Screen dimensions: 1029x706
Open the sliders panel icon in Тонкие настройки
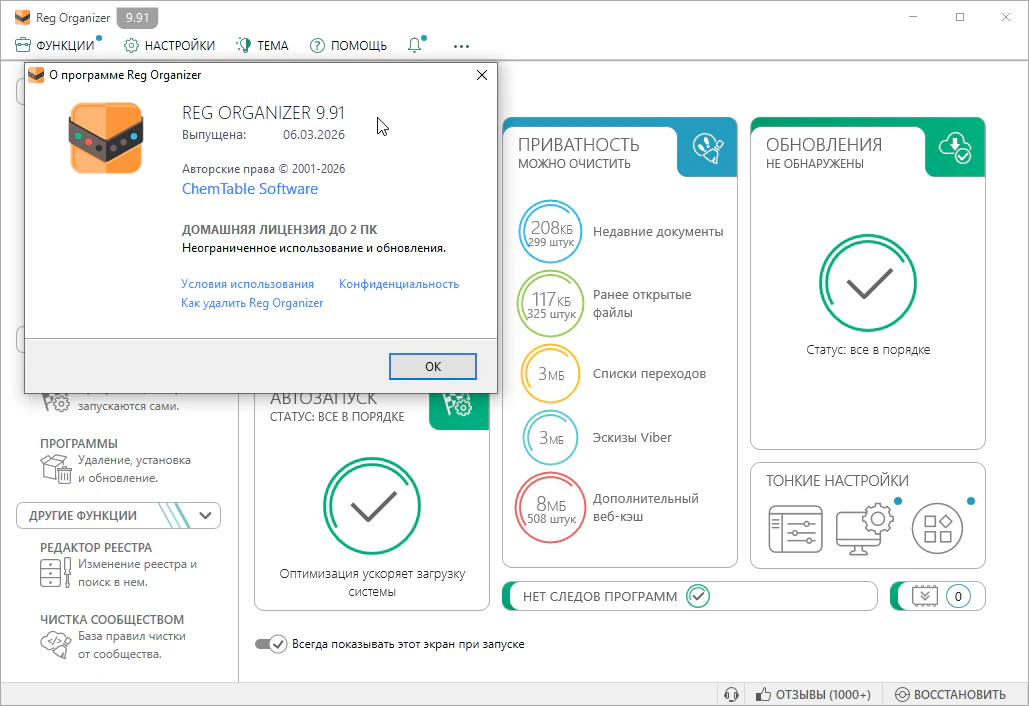(795, 528)
